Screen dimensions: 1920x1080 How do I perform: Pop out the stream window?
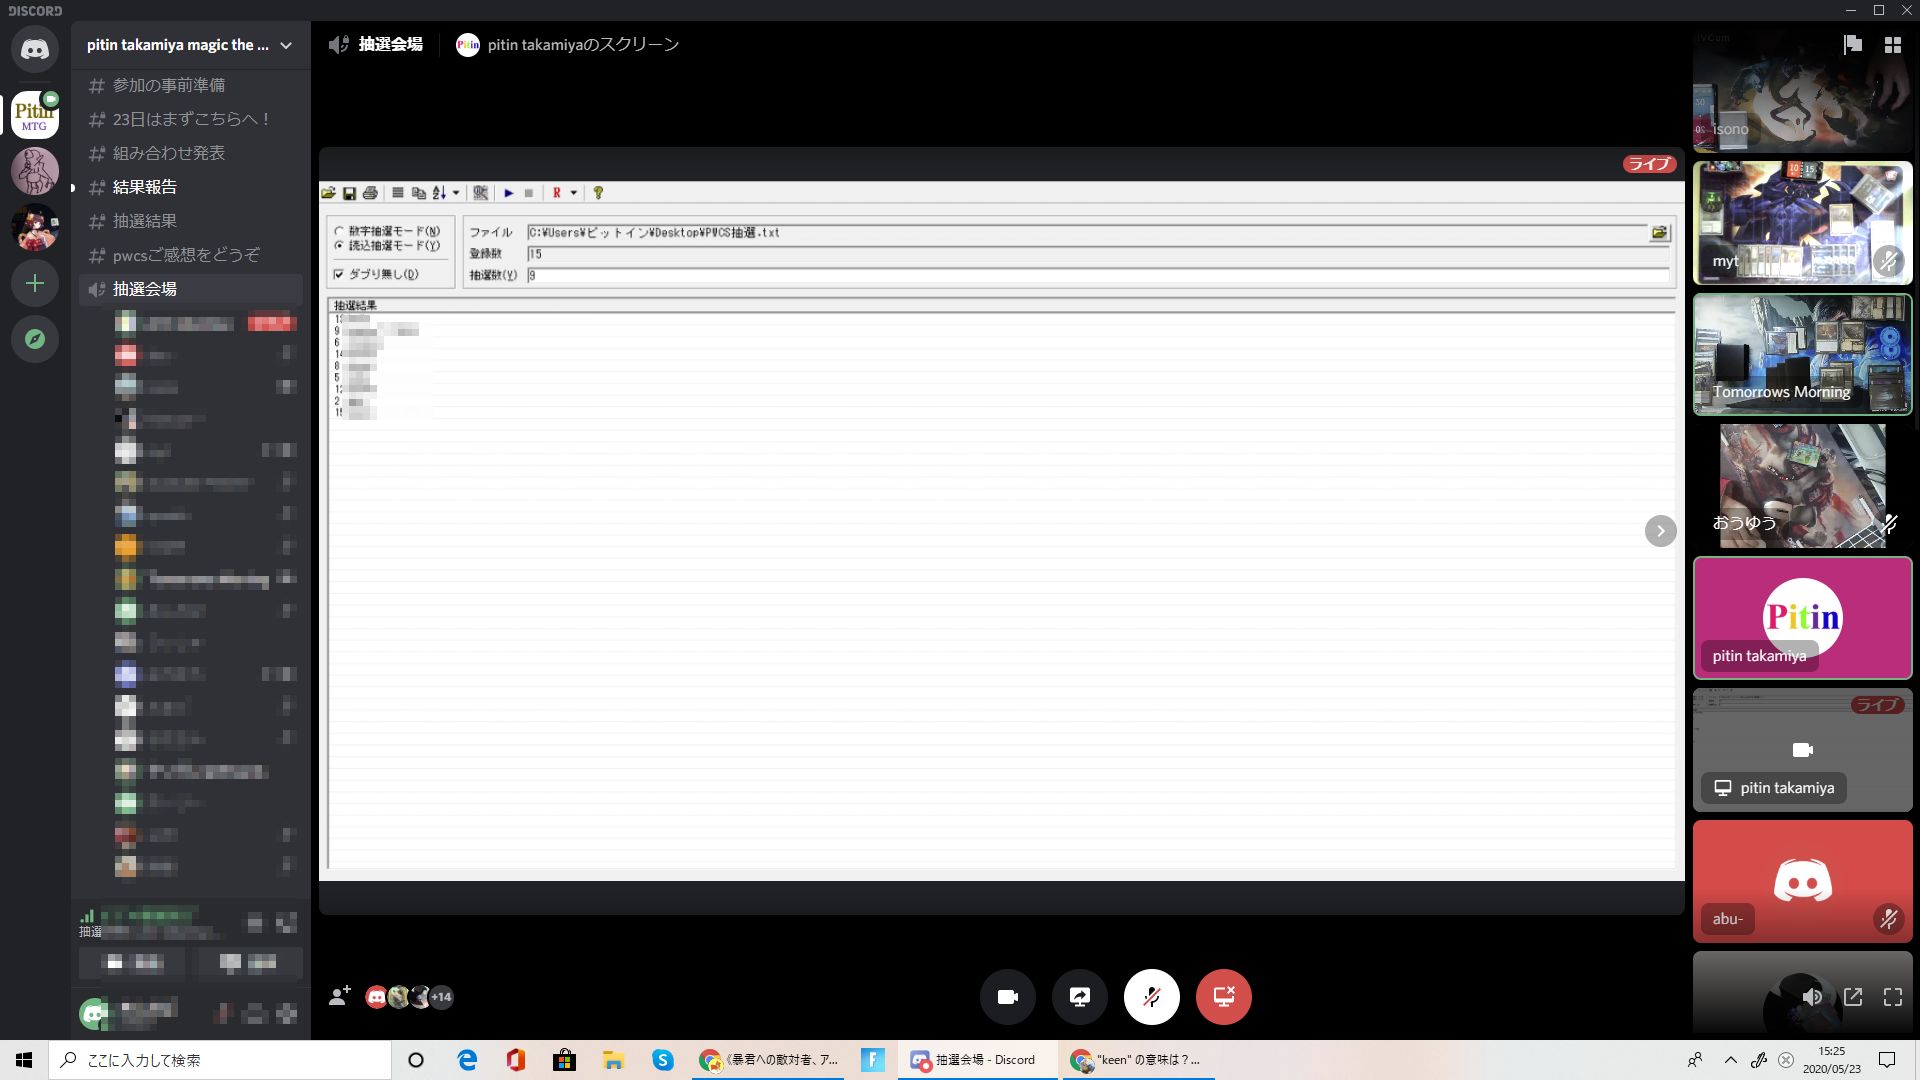[1853, 997]
